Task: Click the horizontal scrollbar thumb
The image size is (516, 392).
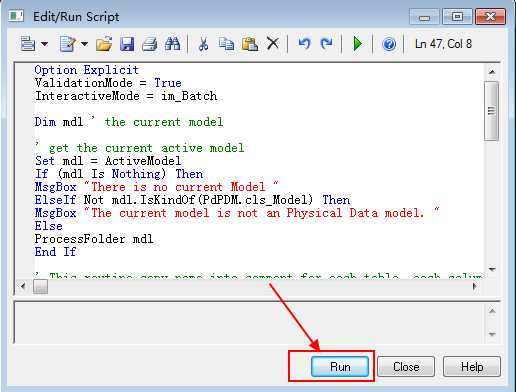Action: pyautogui.click(x=40, y=286)
